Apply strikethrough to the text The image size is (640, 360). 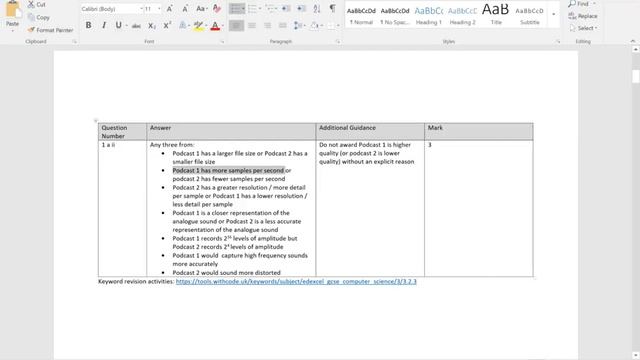(x=136, y=26)
